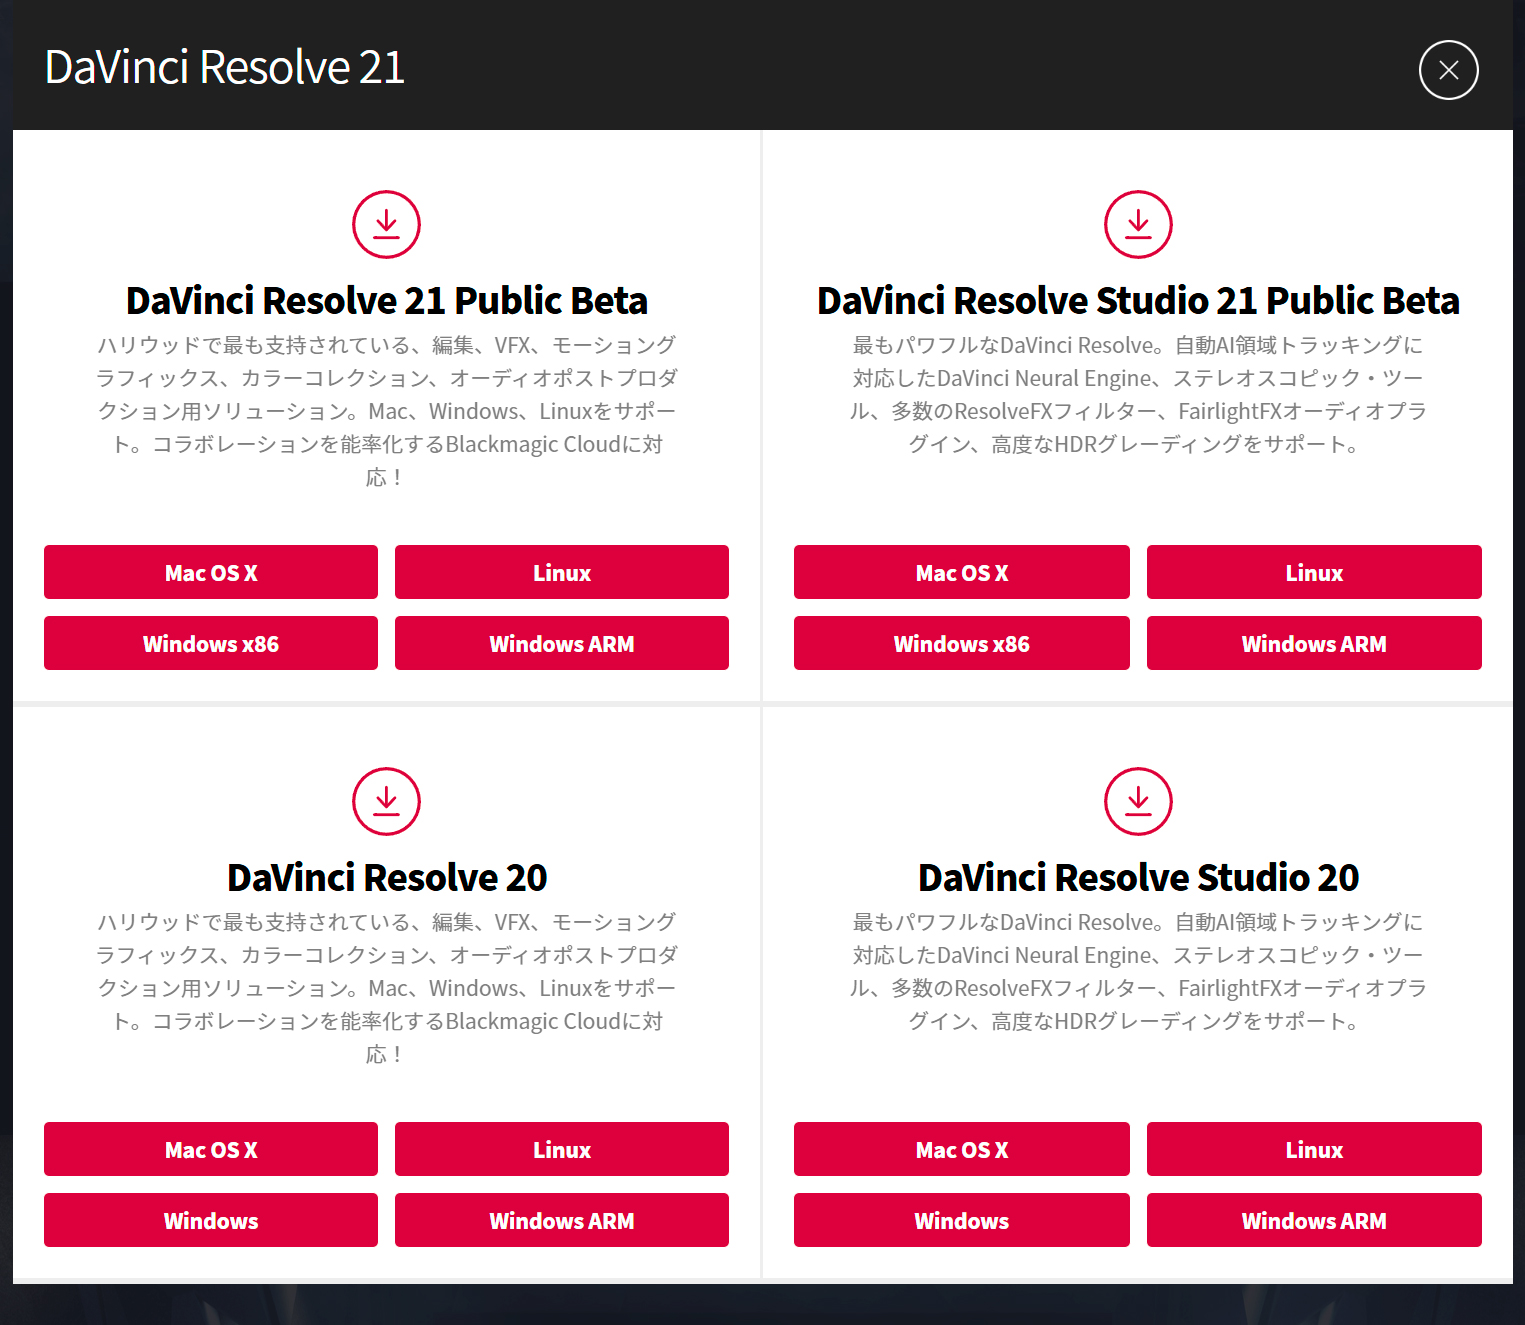This screenshot has width=1525, height=1325.
Task: Download DaVinci Resolve Studio 21 Public Beta for Windows x86
Action: pos(961,643)
